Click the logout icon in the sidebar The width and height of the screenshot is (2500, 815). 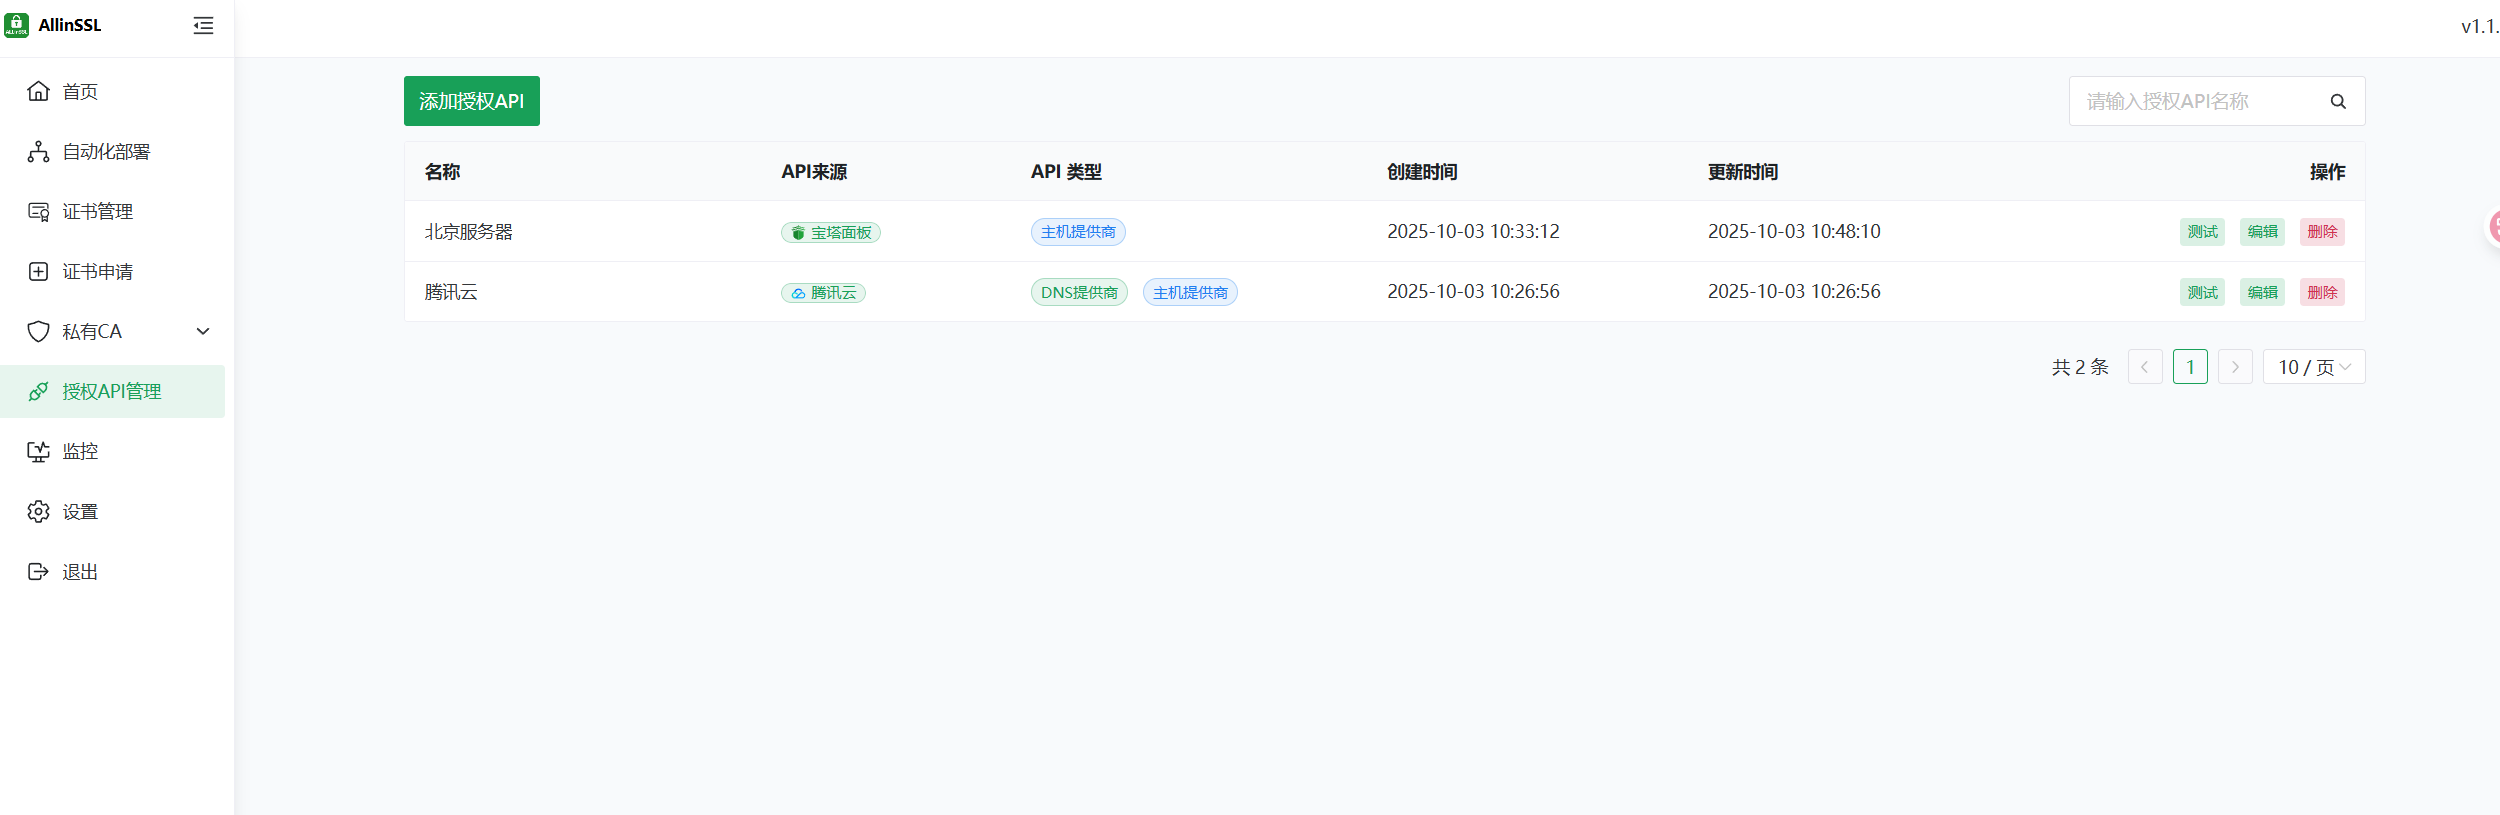tap(38, 572)
